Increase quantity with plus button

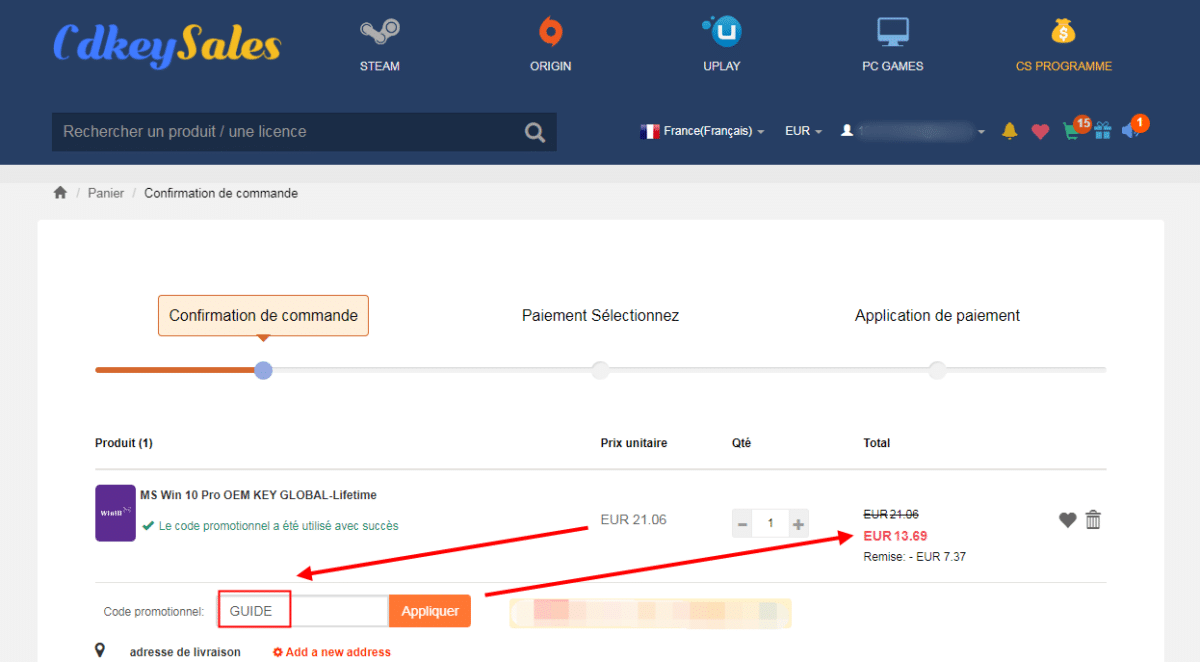point(798,523)
